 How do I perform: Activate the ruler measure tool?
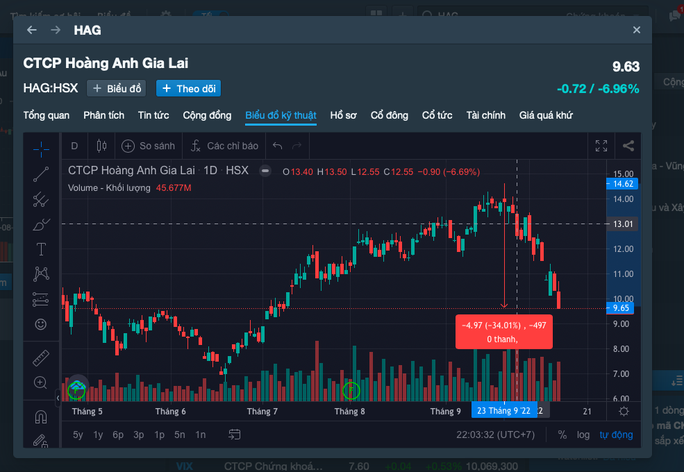click(x=41, y=357)
